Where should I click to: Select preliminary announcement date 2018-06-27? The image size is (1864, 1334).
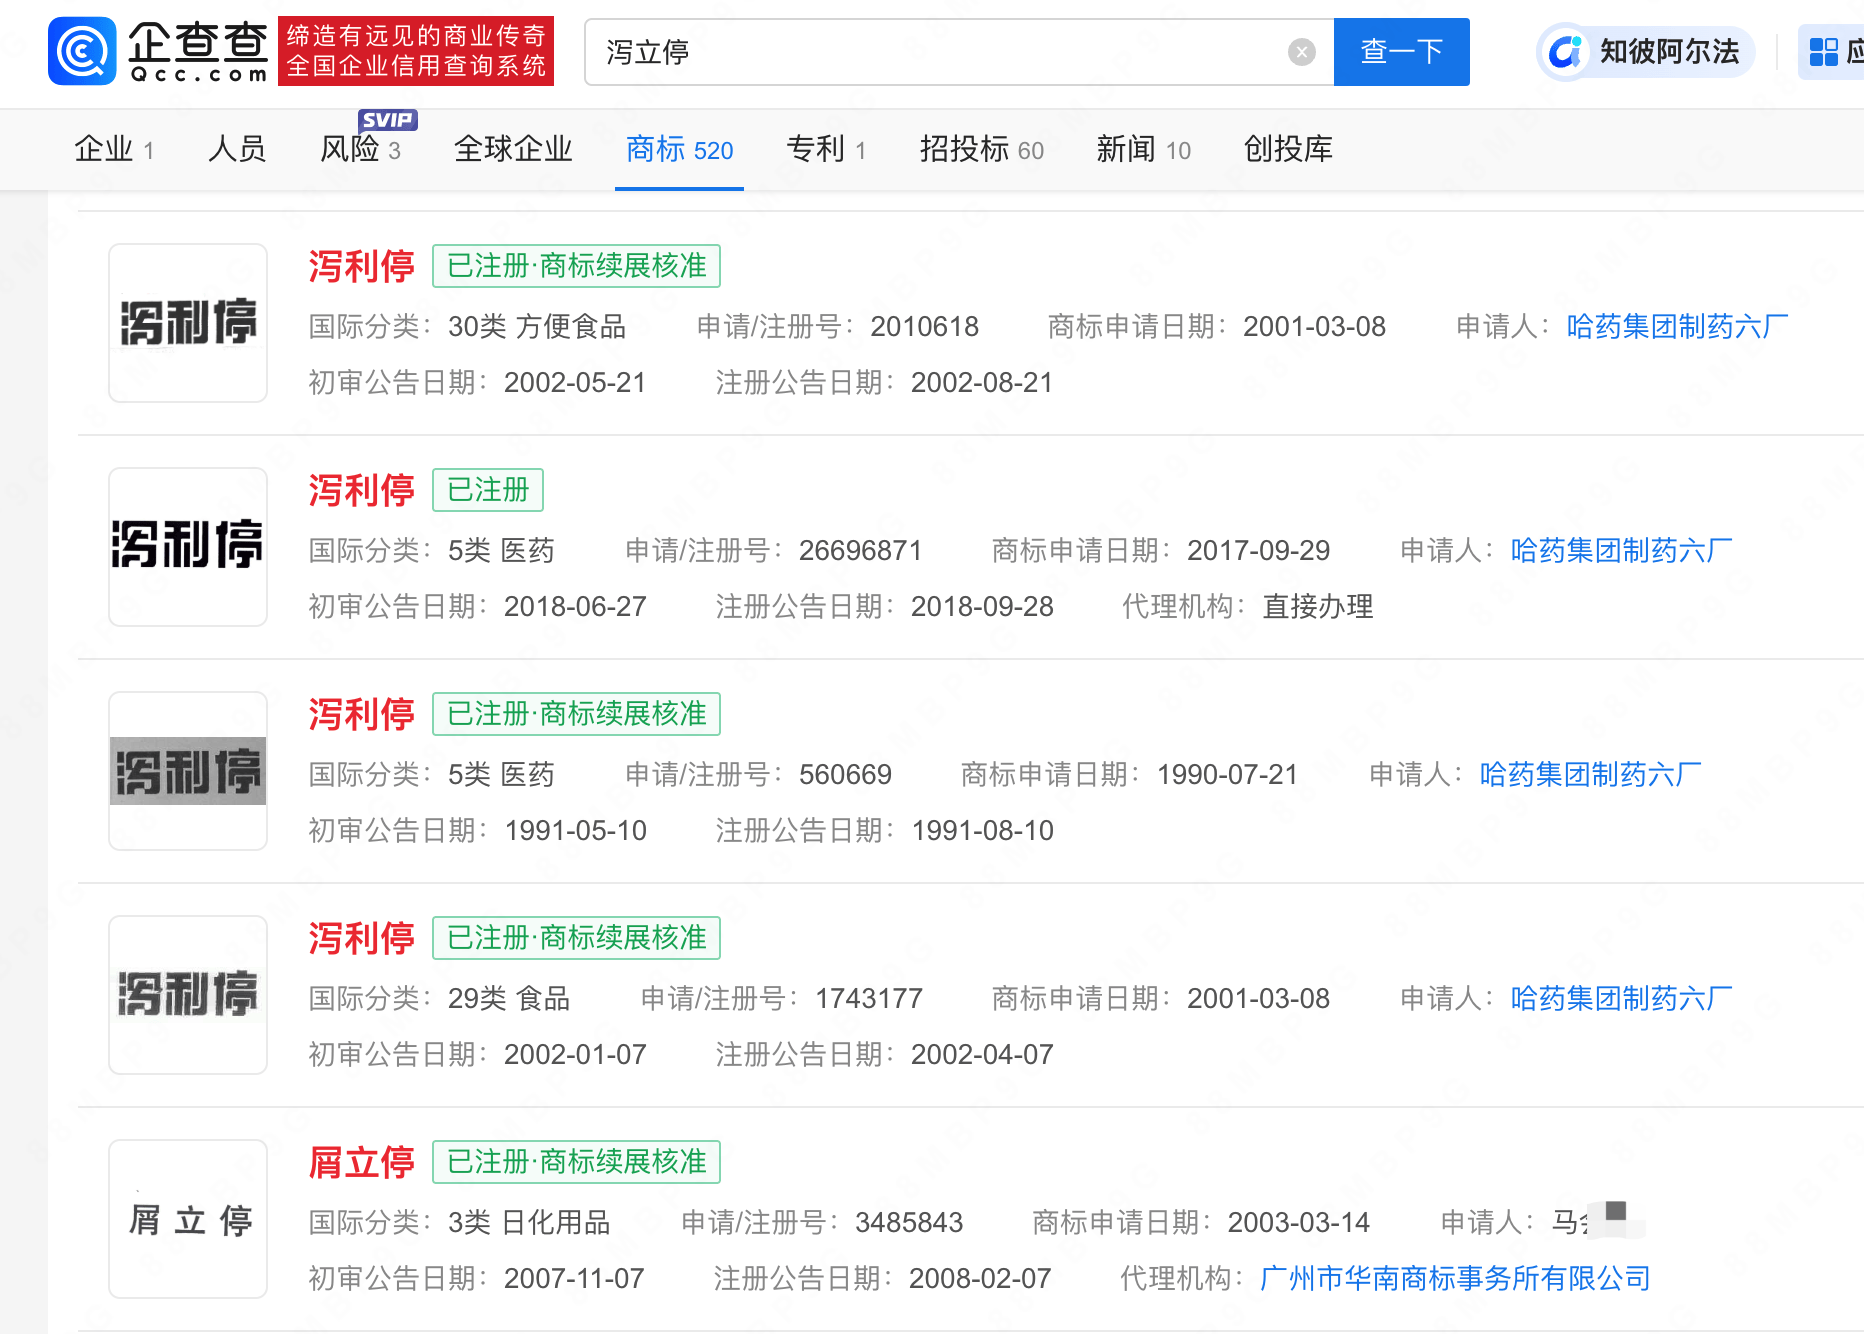click(x=575, y=607)
